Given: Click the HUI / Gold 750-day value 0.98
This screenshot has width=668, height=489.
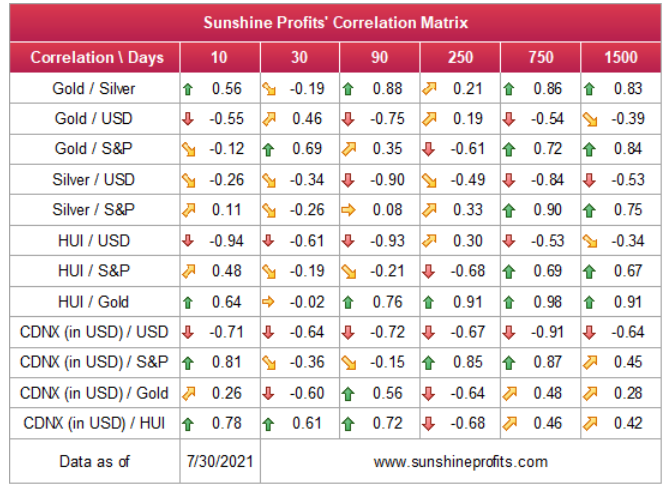Looking at the screenshot, I should (x=548, y=302).
